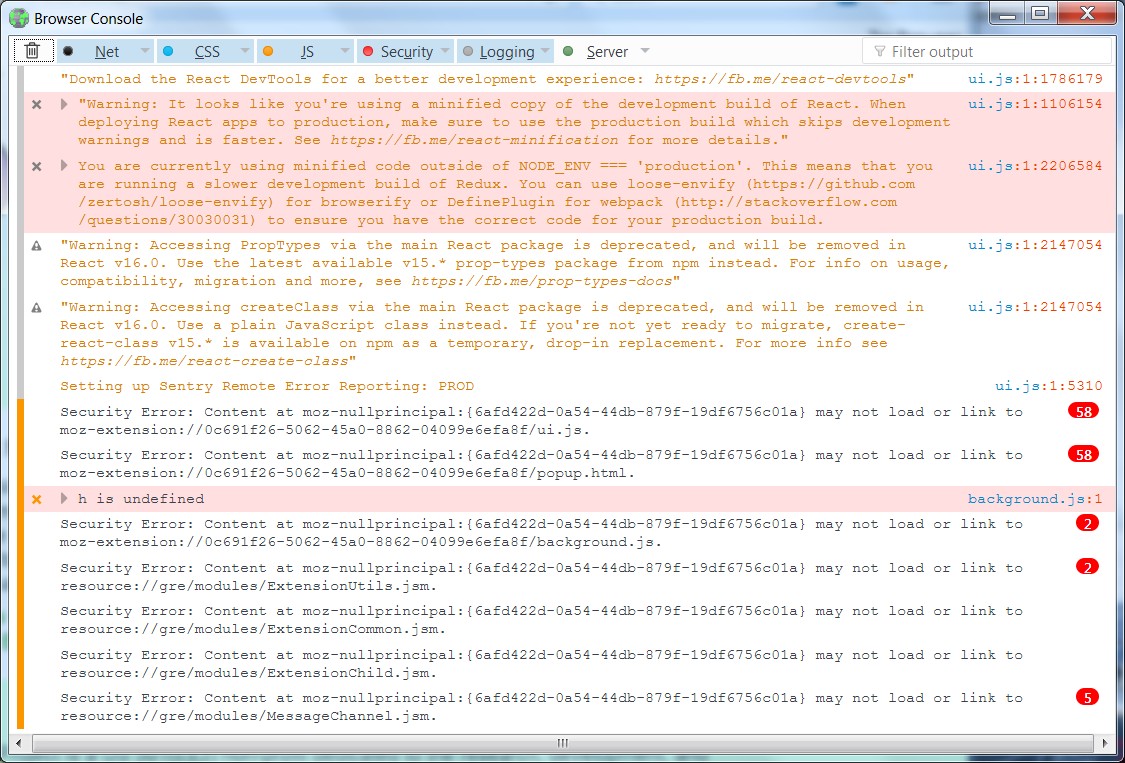Click warning icon on createClass deprecation
1125x763 pixels.
(x=37, y=308)
